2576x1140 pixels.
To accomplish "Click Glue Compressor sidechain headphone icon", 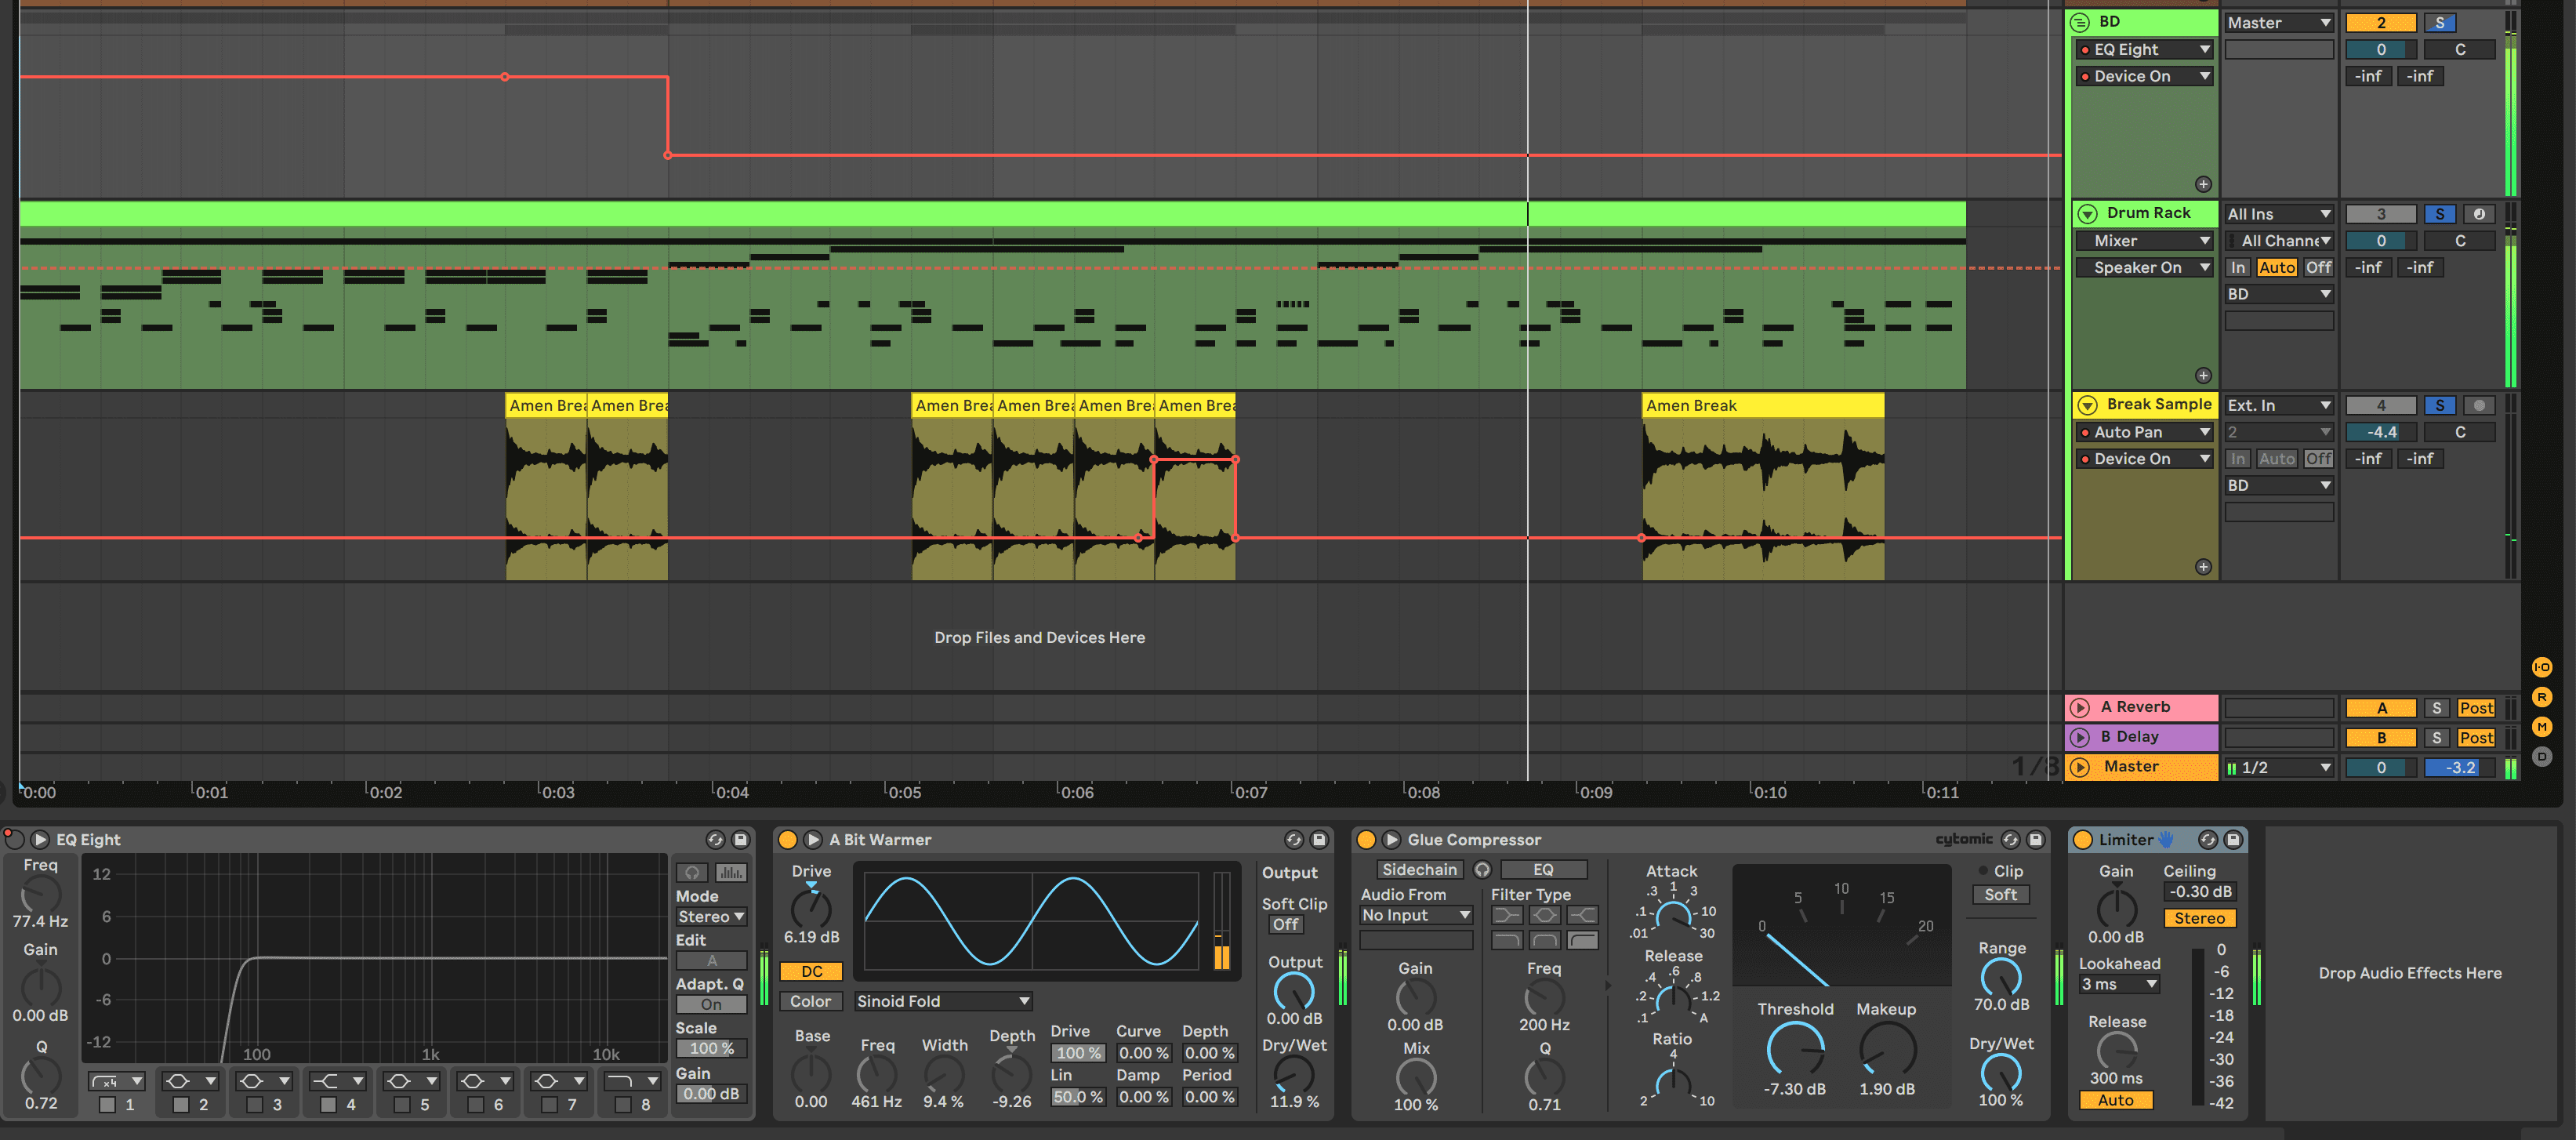I will point(1482,870).
